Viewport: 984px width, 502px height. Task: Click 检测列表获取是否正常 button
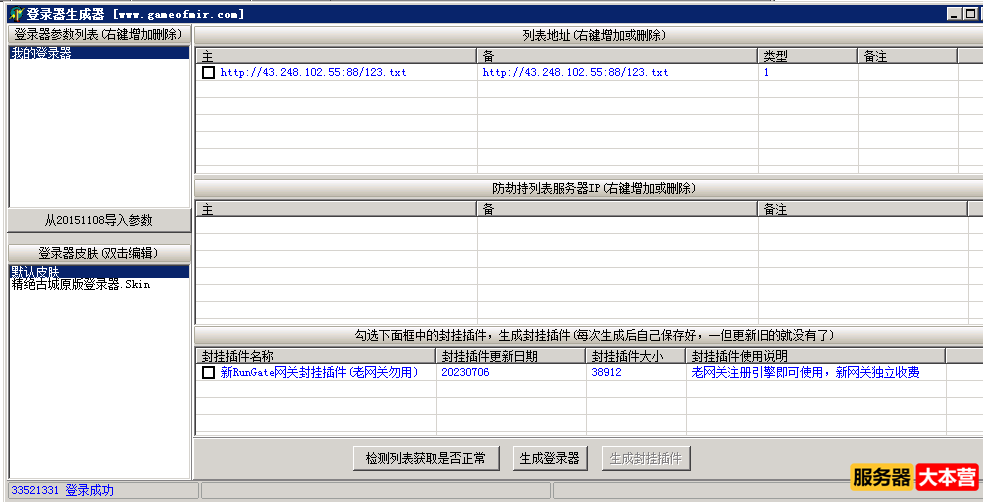[425, 458]
